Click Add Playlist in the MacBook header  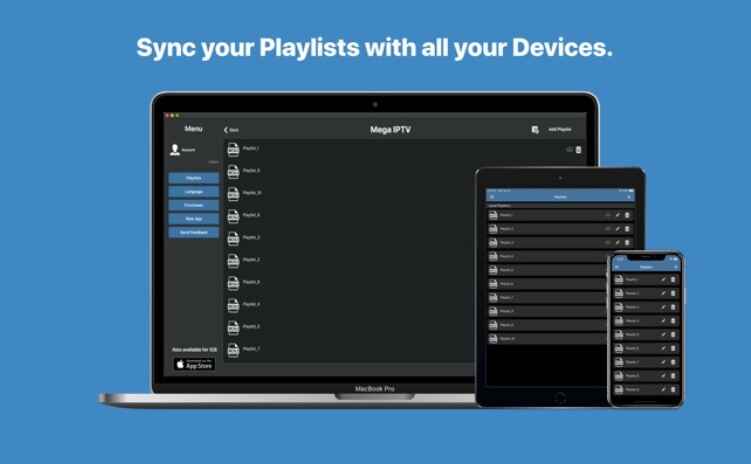pos(559,129)
